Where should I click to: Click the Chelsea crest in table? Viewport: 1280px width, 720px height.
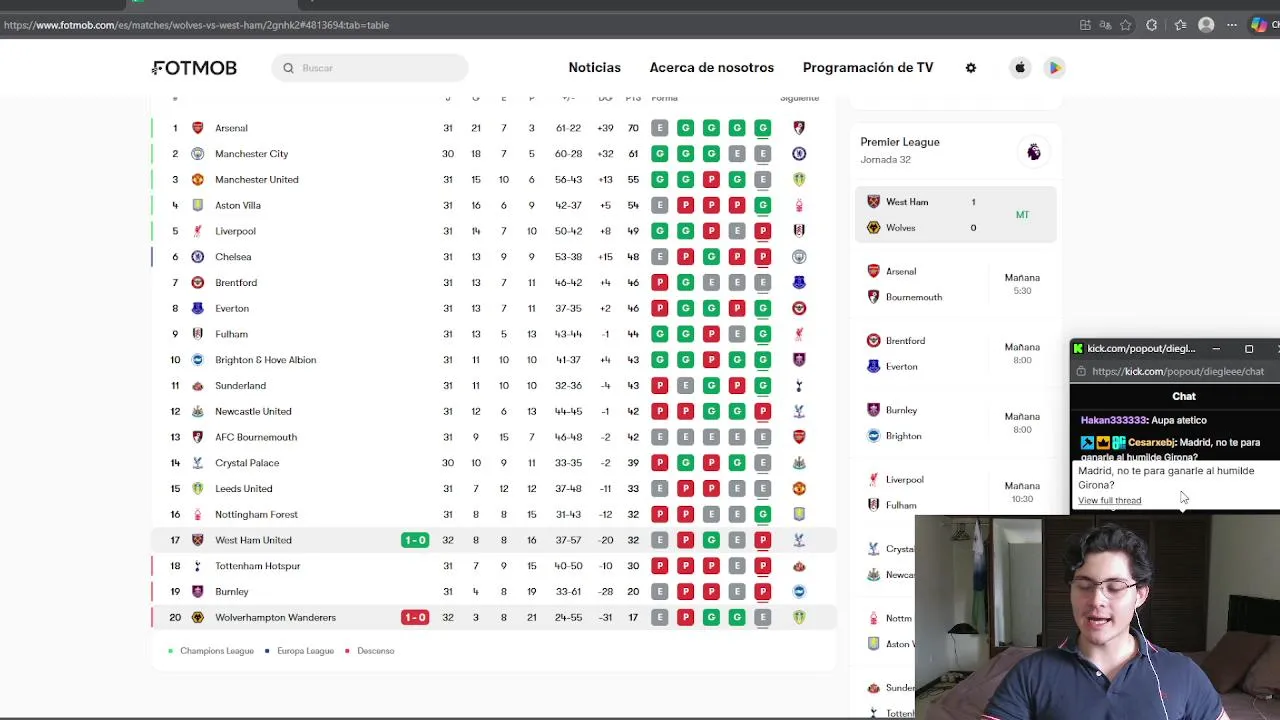(x=197, y=257)
